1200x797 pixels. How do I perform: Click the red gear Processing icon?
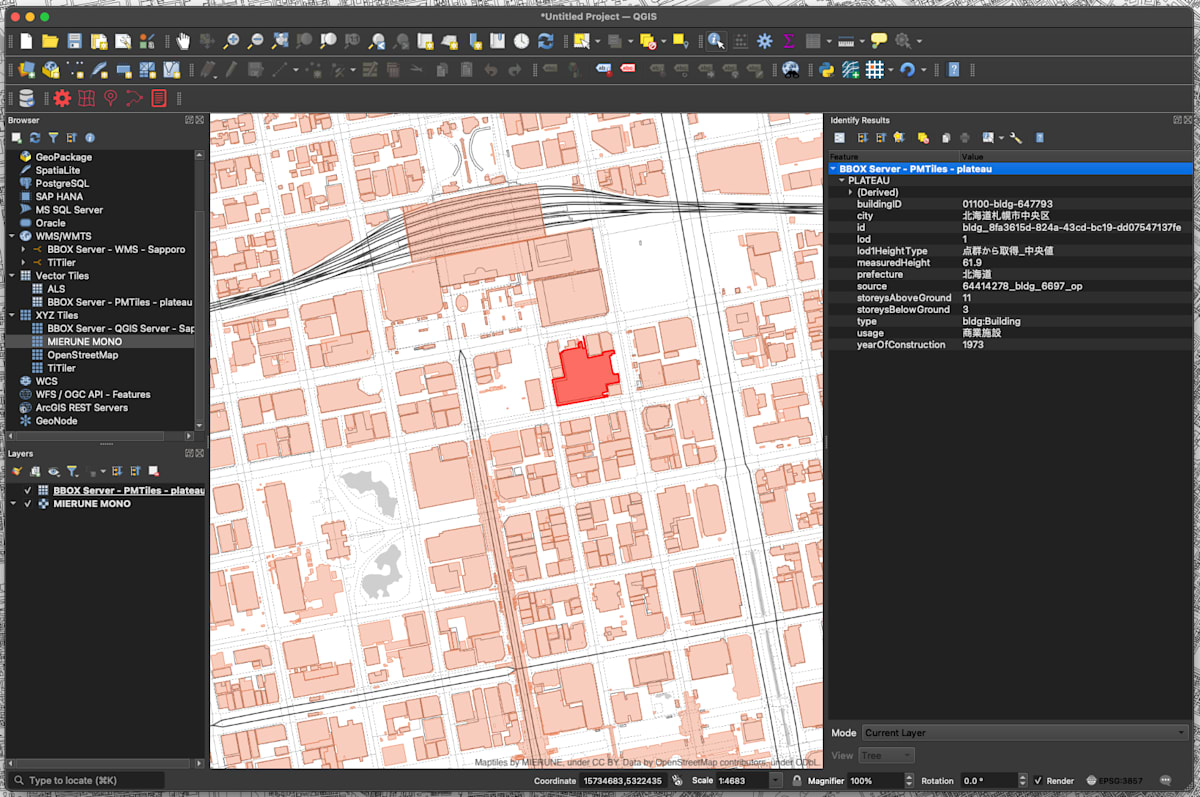coord(62,98)
